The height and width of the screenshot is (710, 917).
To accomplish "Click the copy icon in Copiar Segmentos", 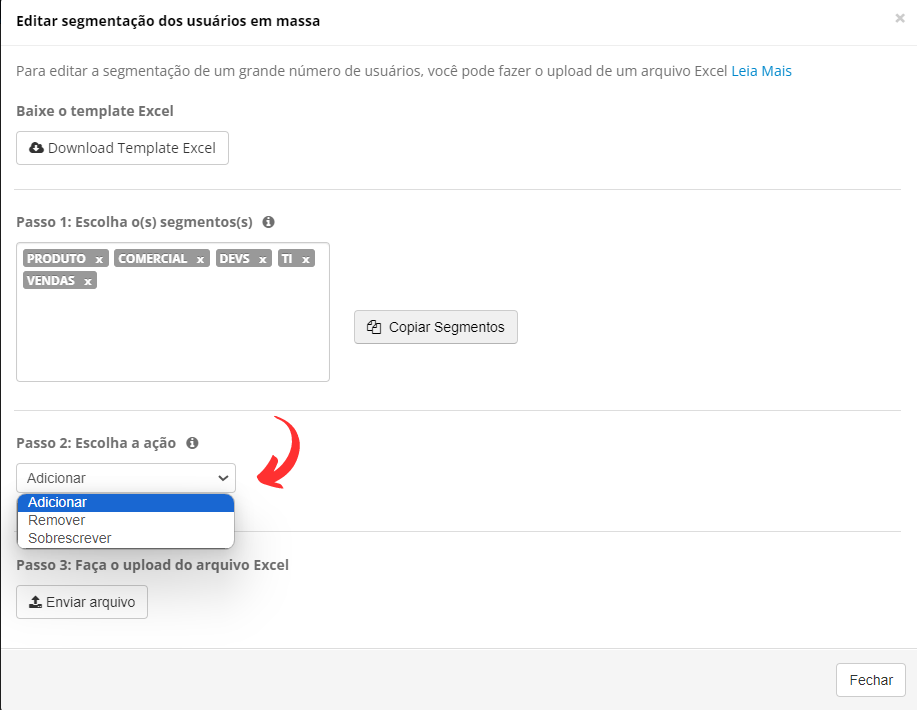I will 374,327.
